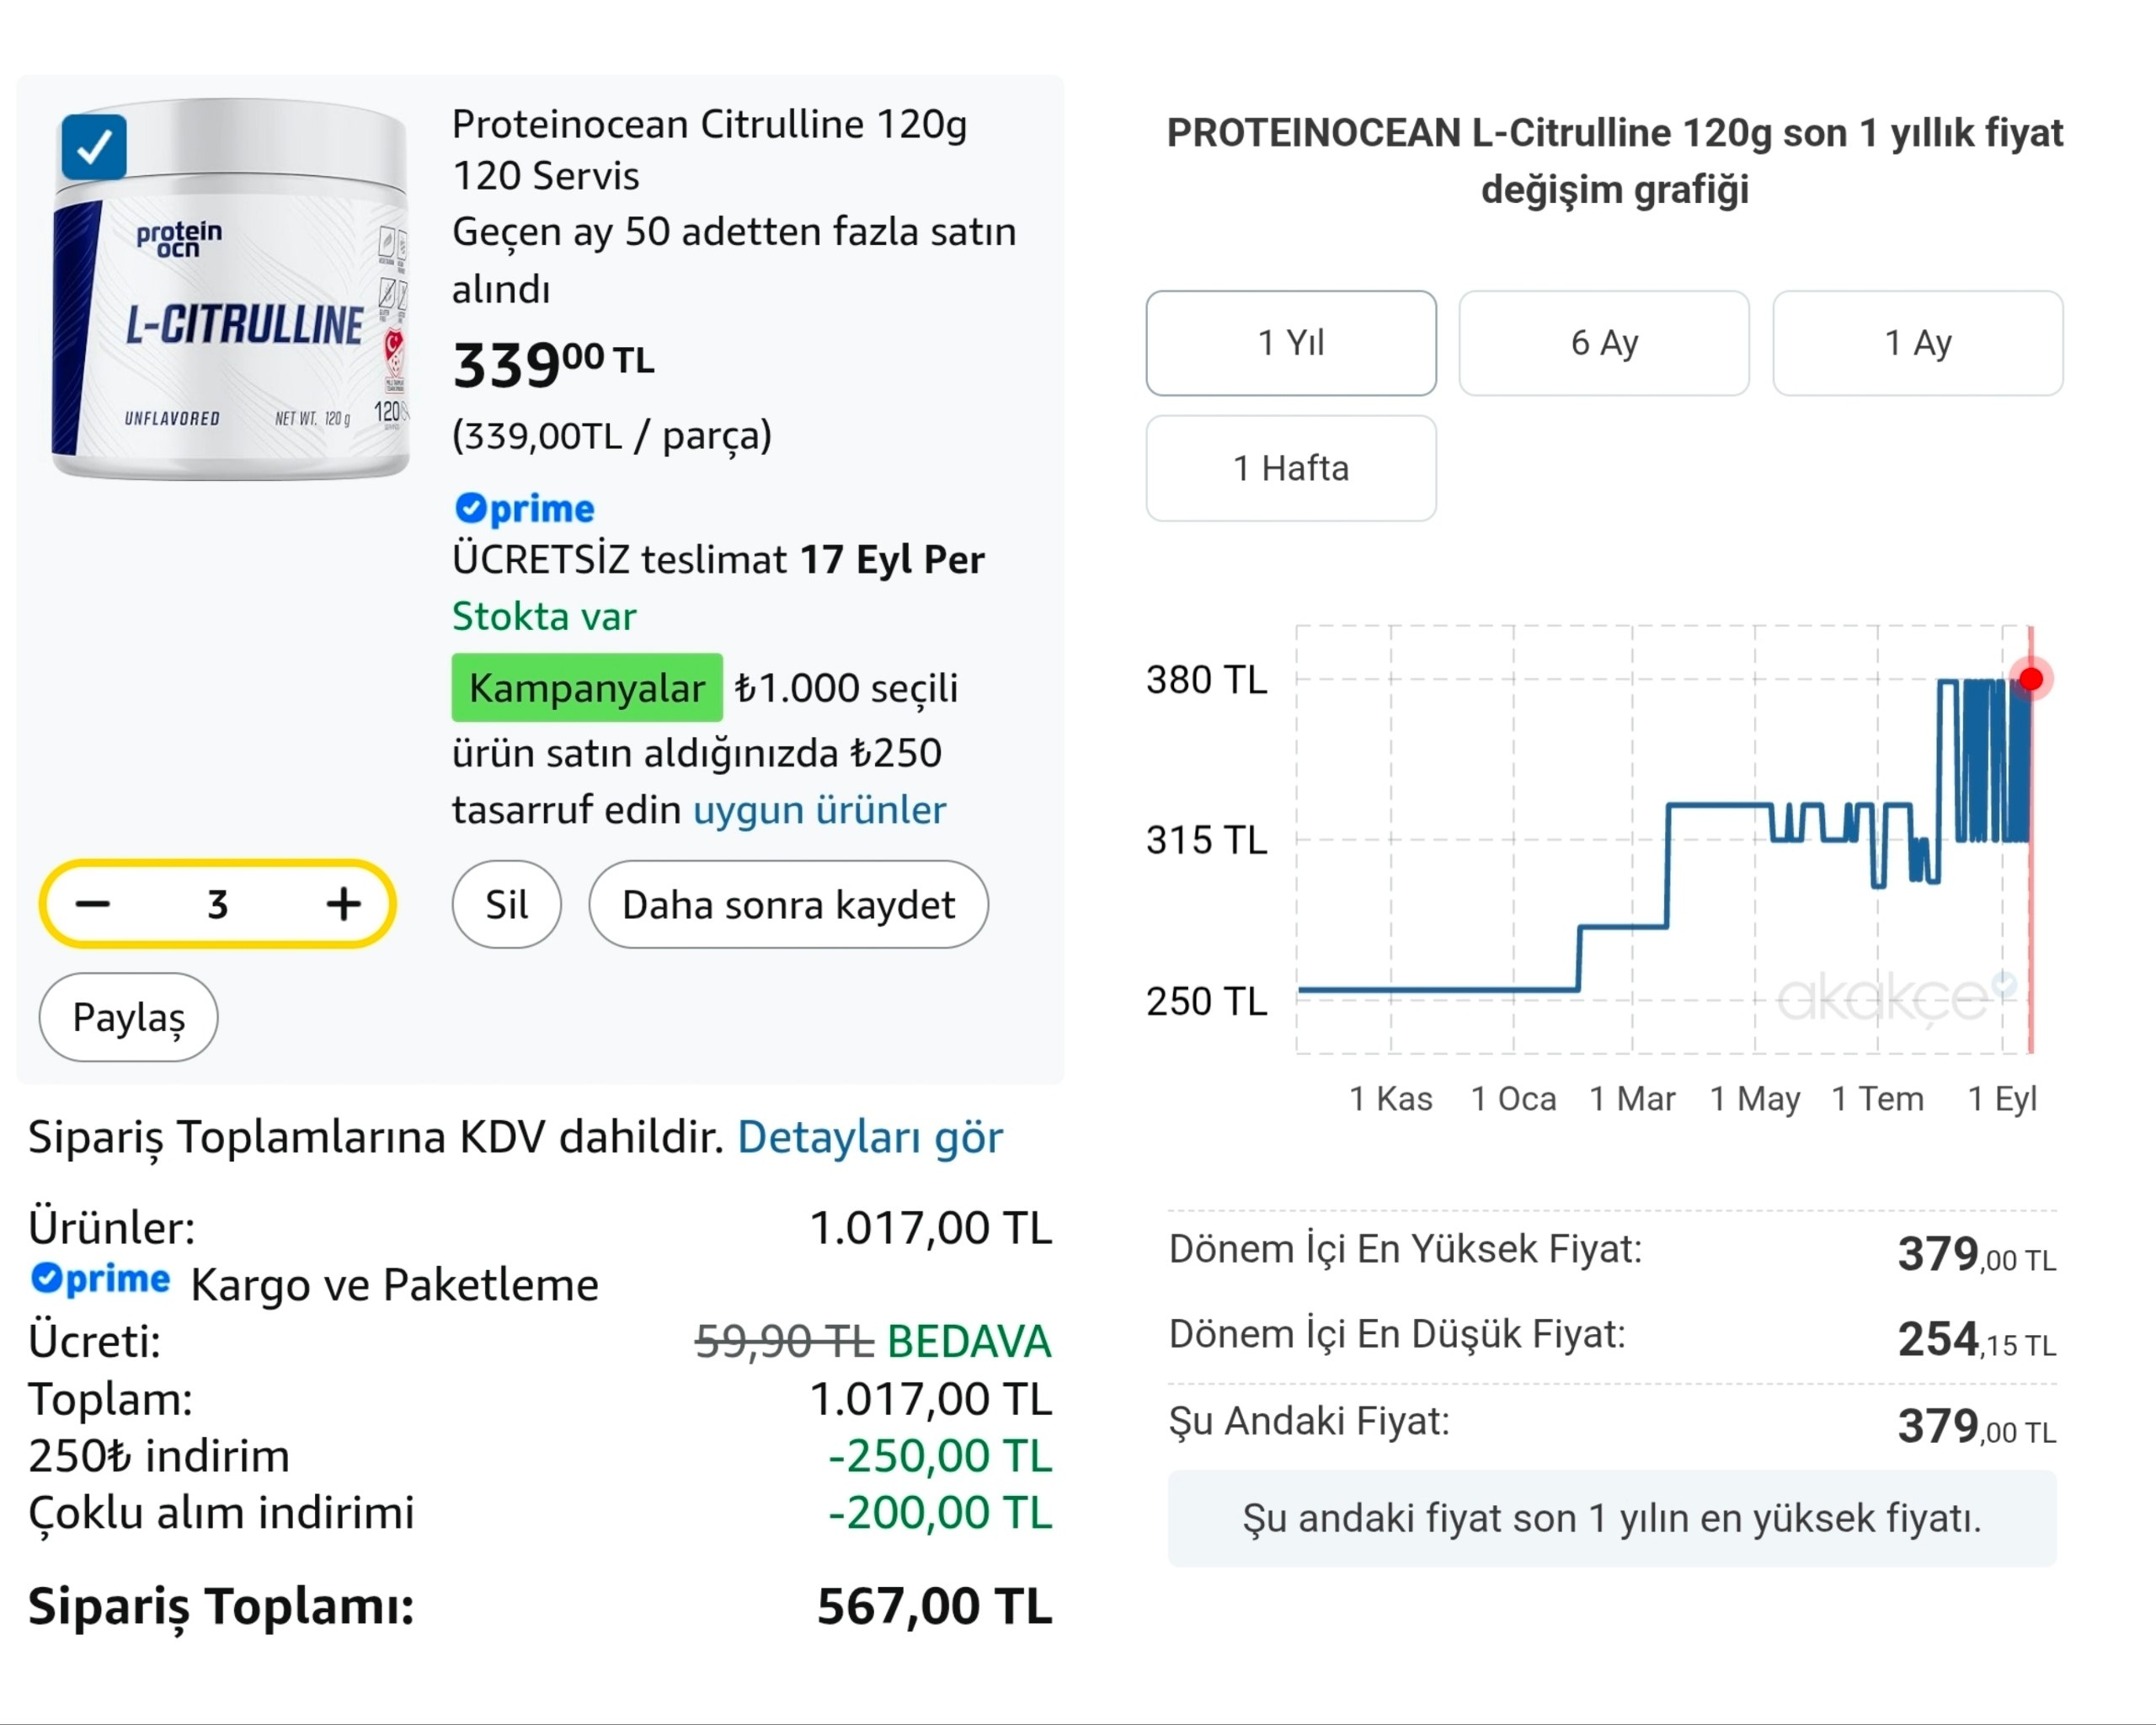
Task: Click the 380 TL axis label
Action: tap(1206, 680)
